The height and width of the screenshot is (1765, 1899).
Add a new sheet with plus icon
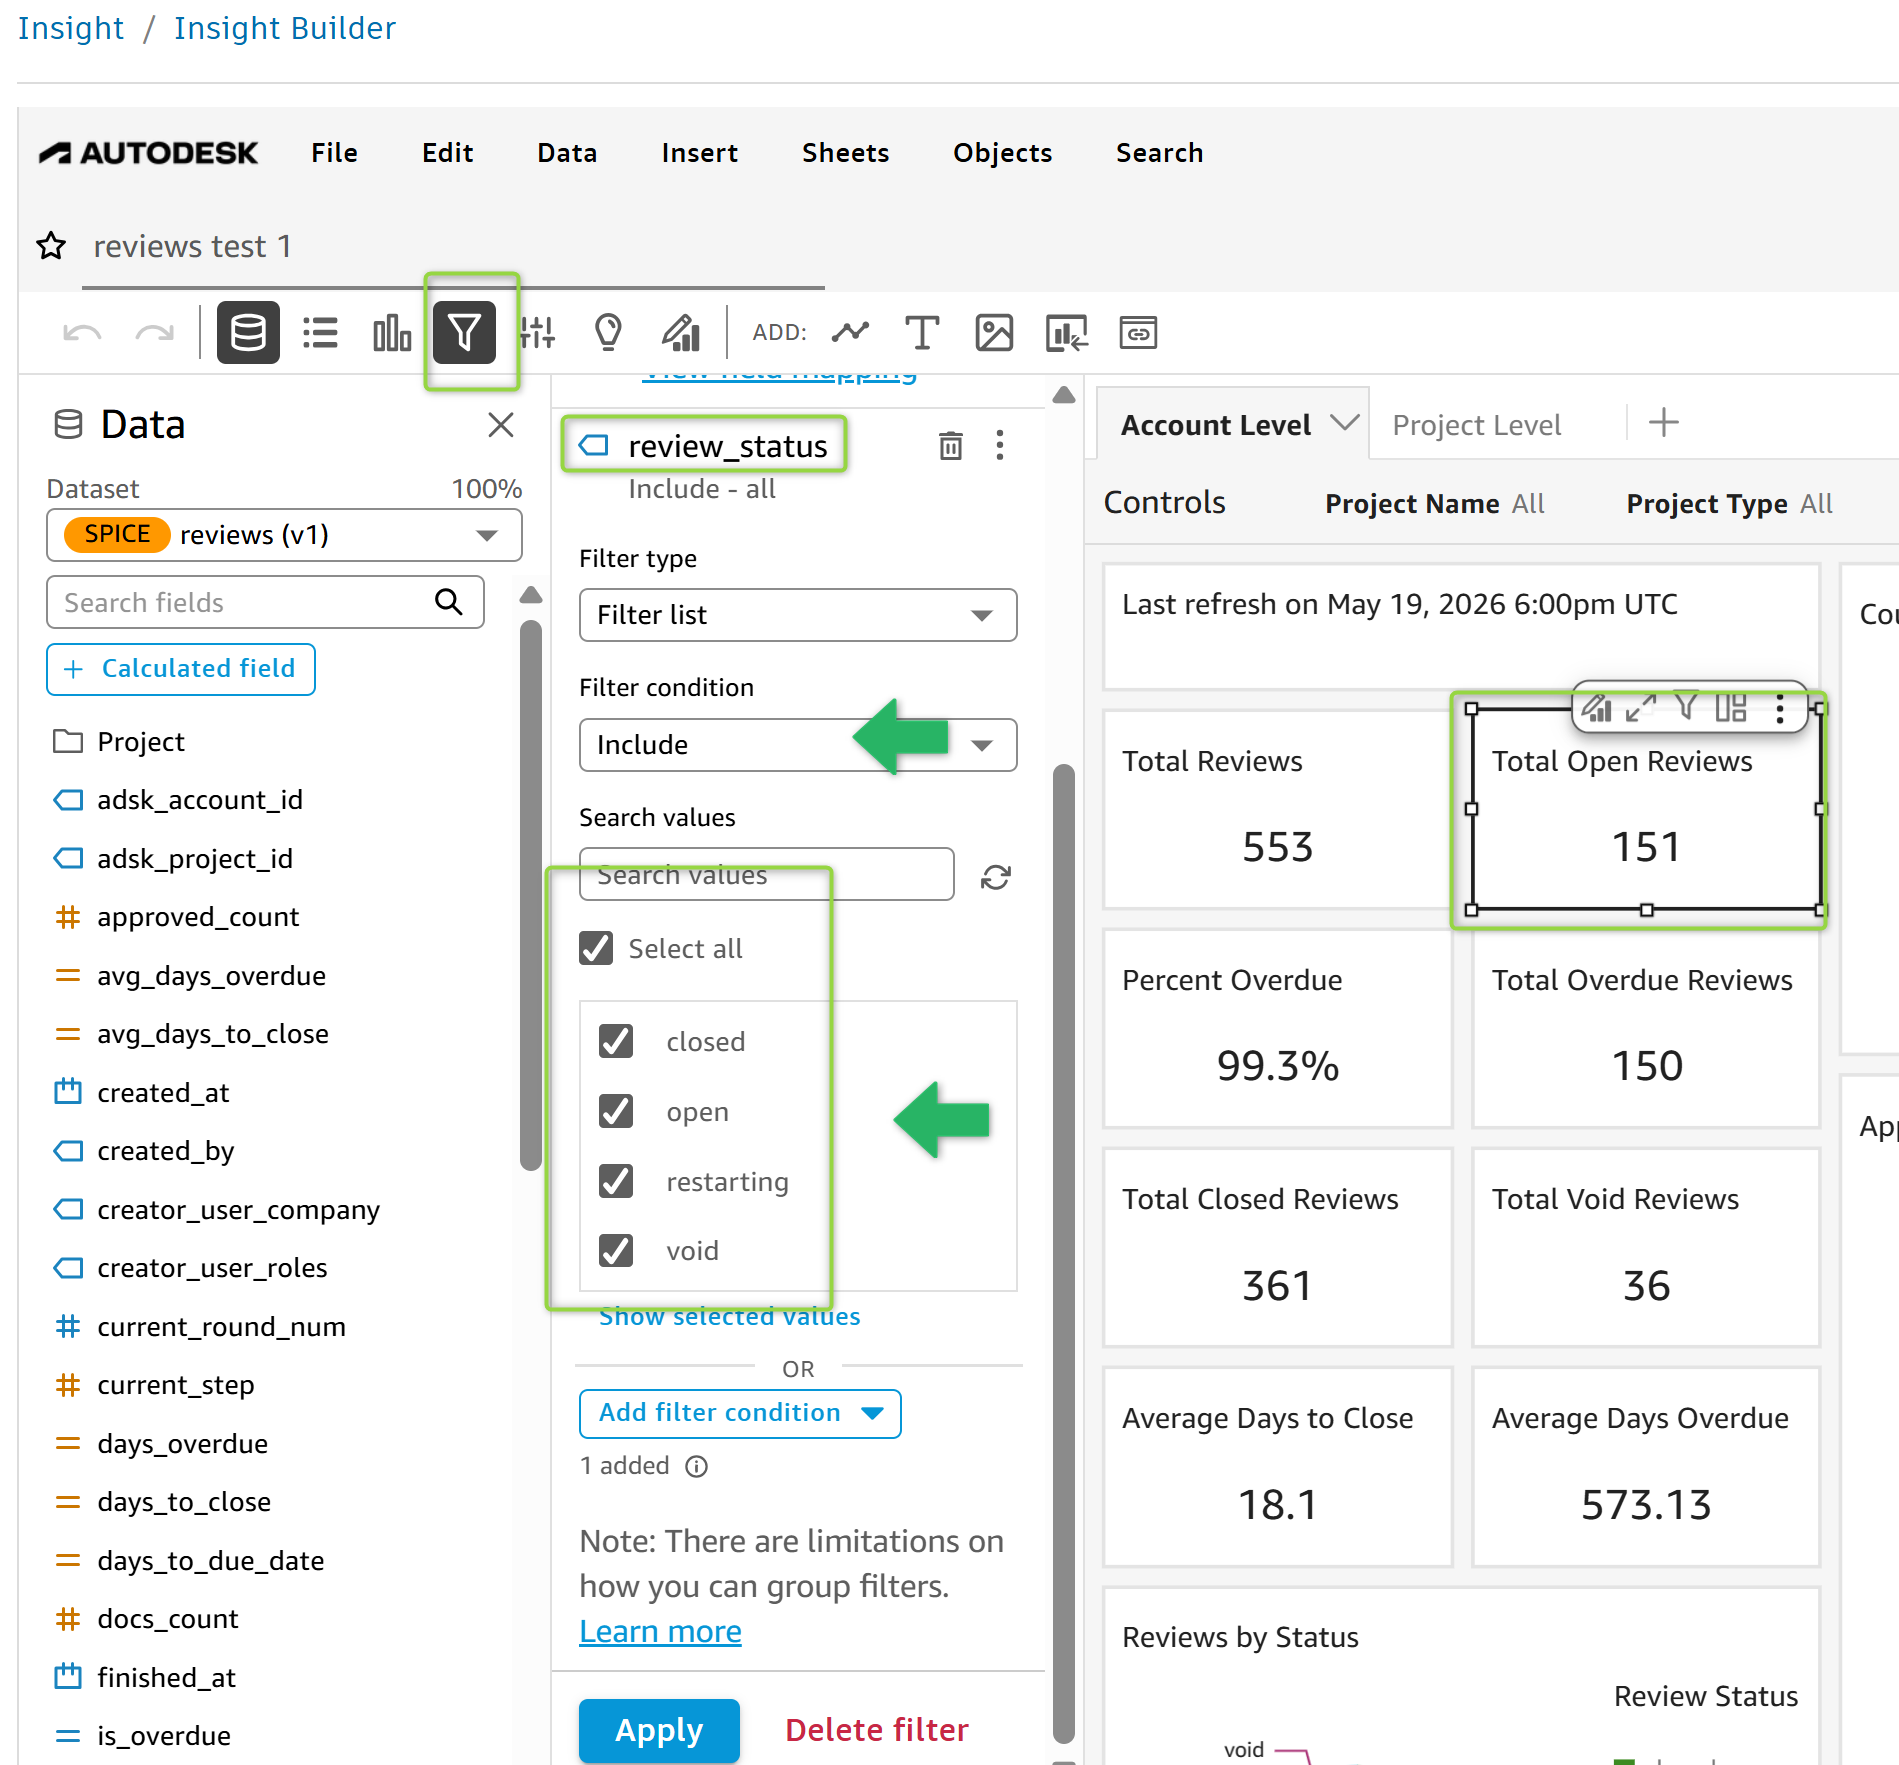1663,423
